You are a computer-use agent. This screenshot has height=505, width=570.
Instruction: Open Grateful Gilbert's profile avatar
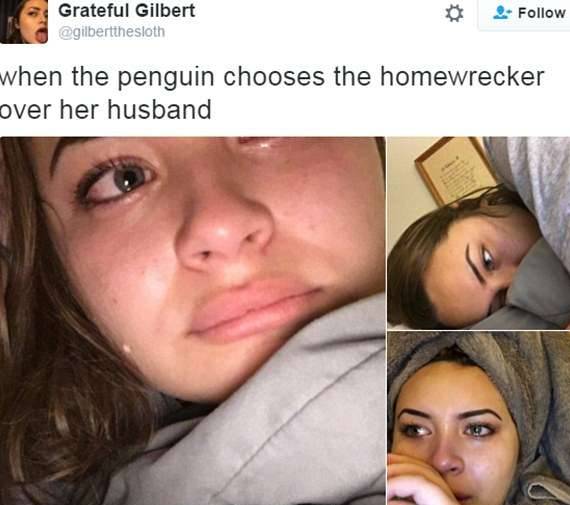coord(24,21)
